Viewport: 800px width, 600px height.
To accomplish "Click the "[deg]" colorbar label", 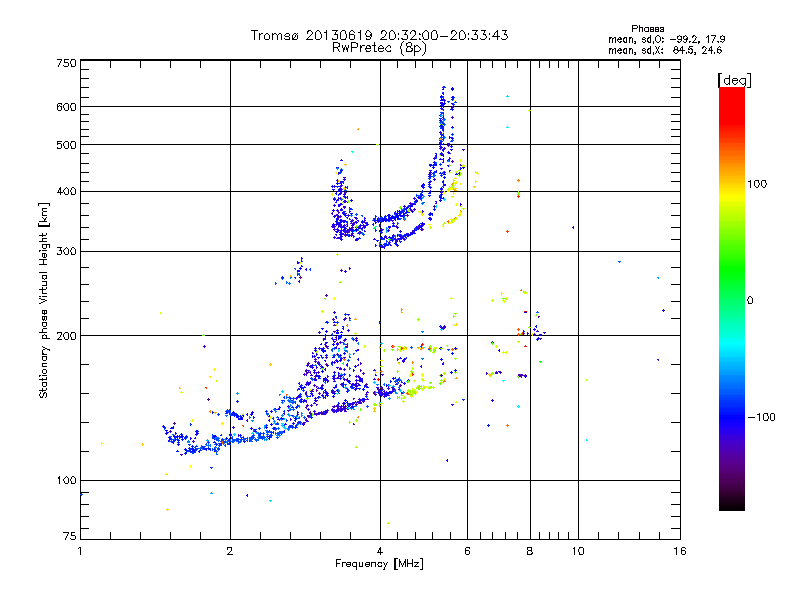I will (x=734, y=80).
